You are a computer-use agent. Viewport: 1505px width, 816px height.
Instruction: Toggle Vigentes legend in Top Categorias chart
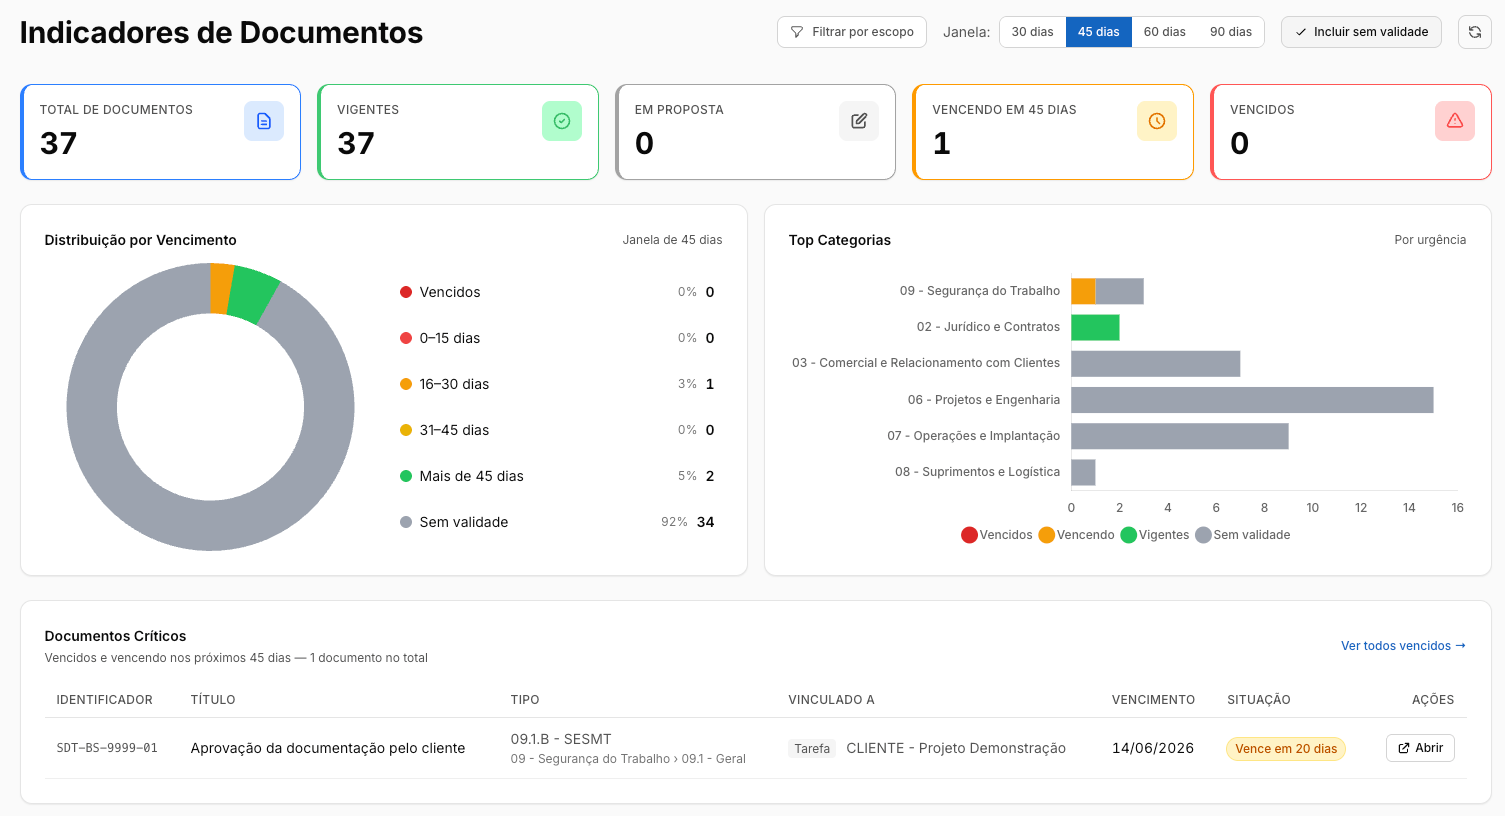coord(1155,535)
